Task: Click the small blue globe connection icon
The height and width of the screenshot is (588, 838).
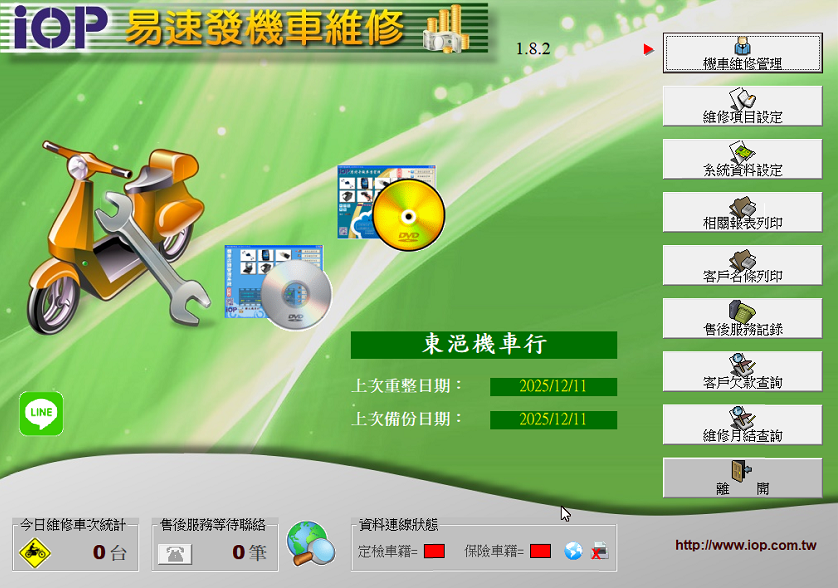Action: coord(573,551)
